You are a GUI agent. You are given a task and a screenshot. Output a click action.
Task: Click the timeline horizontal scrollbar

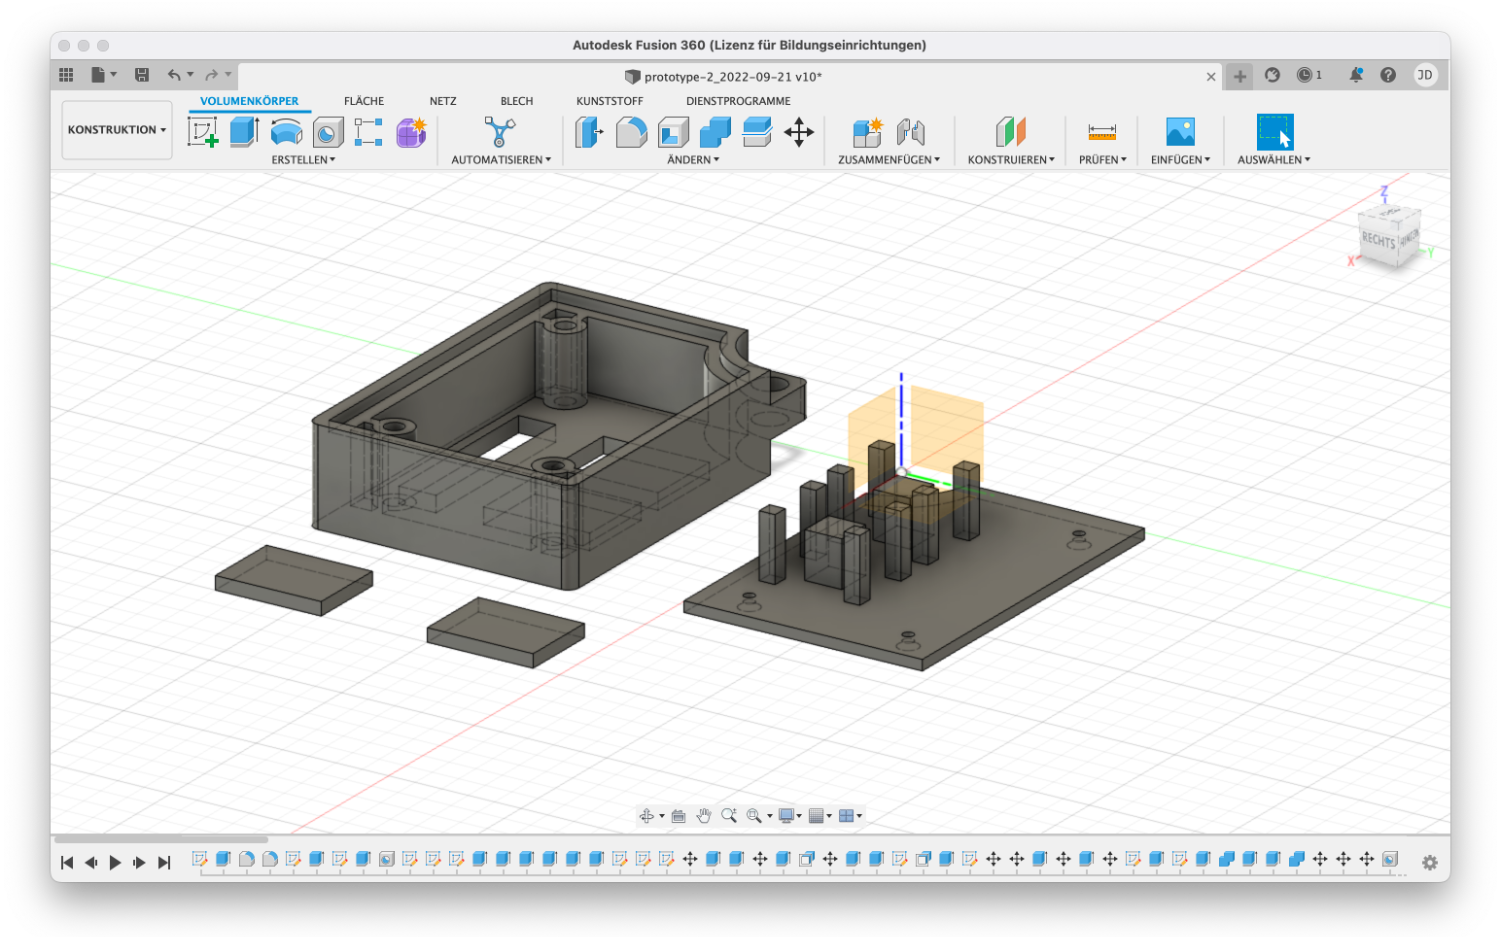click(161, 839)
